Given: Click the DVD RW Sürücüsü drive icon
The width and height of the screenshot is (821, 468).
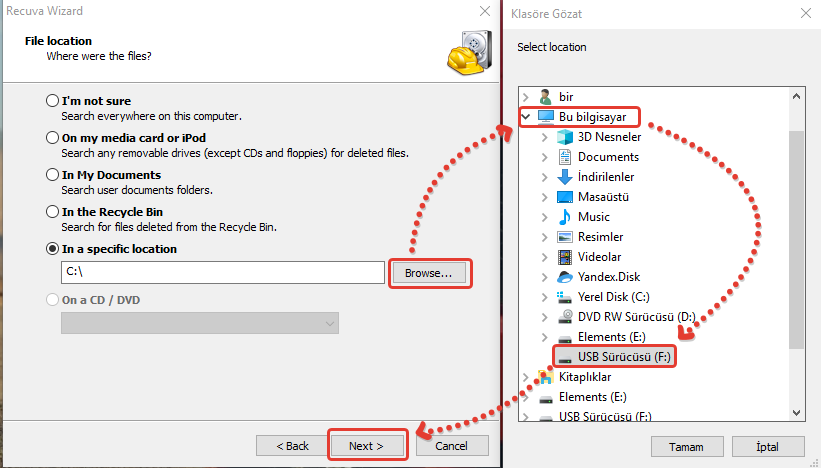Looking at the screenshot, I should 564,317.
